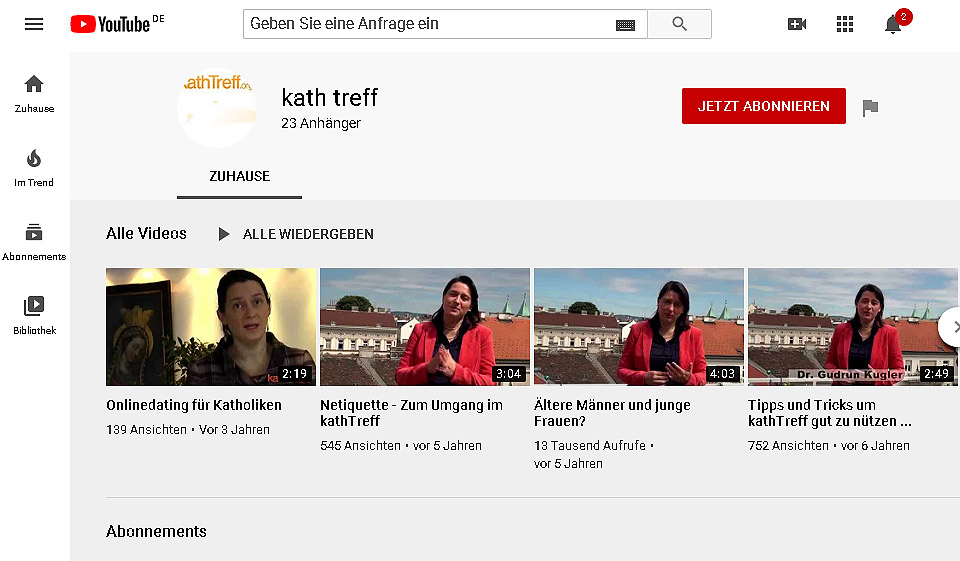Open the Netiquette video title link
Viewport: 960px width, 561px height.
tap(411, 413)
